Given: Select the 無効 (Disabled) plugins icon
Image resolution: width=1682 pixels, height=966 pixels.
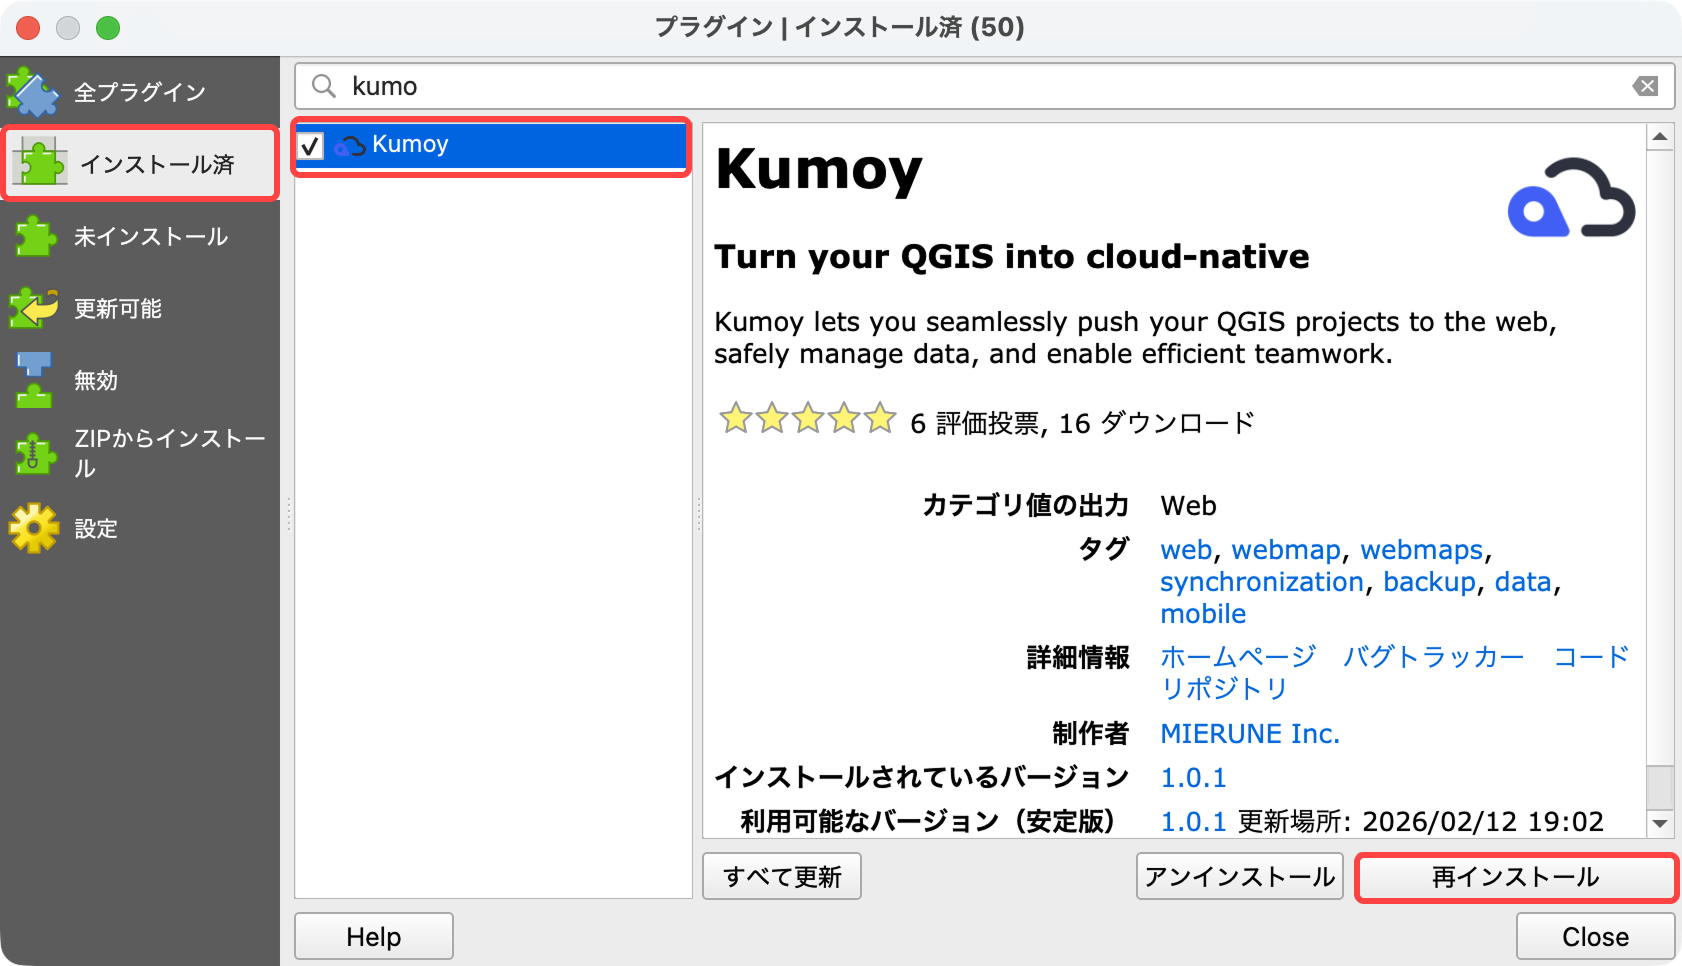Looking at the screenshot, I should [33, 379].
